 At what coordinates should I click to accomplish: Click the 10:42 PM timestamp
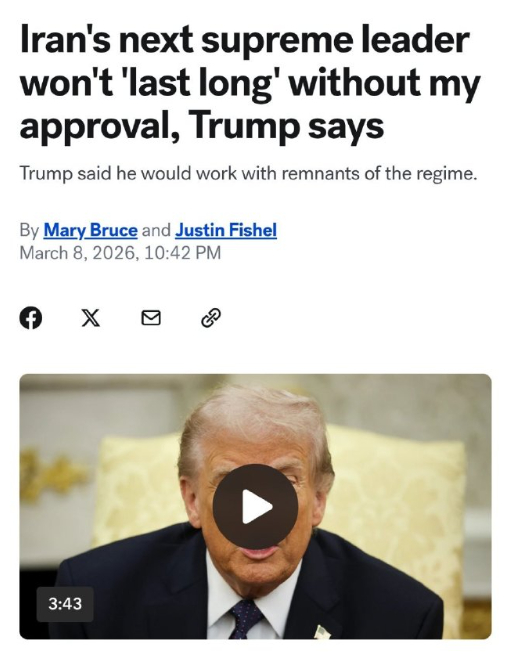[182, 253]
